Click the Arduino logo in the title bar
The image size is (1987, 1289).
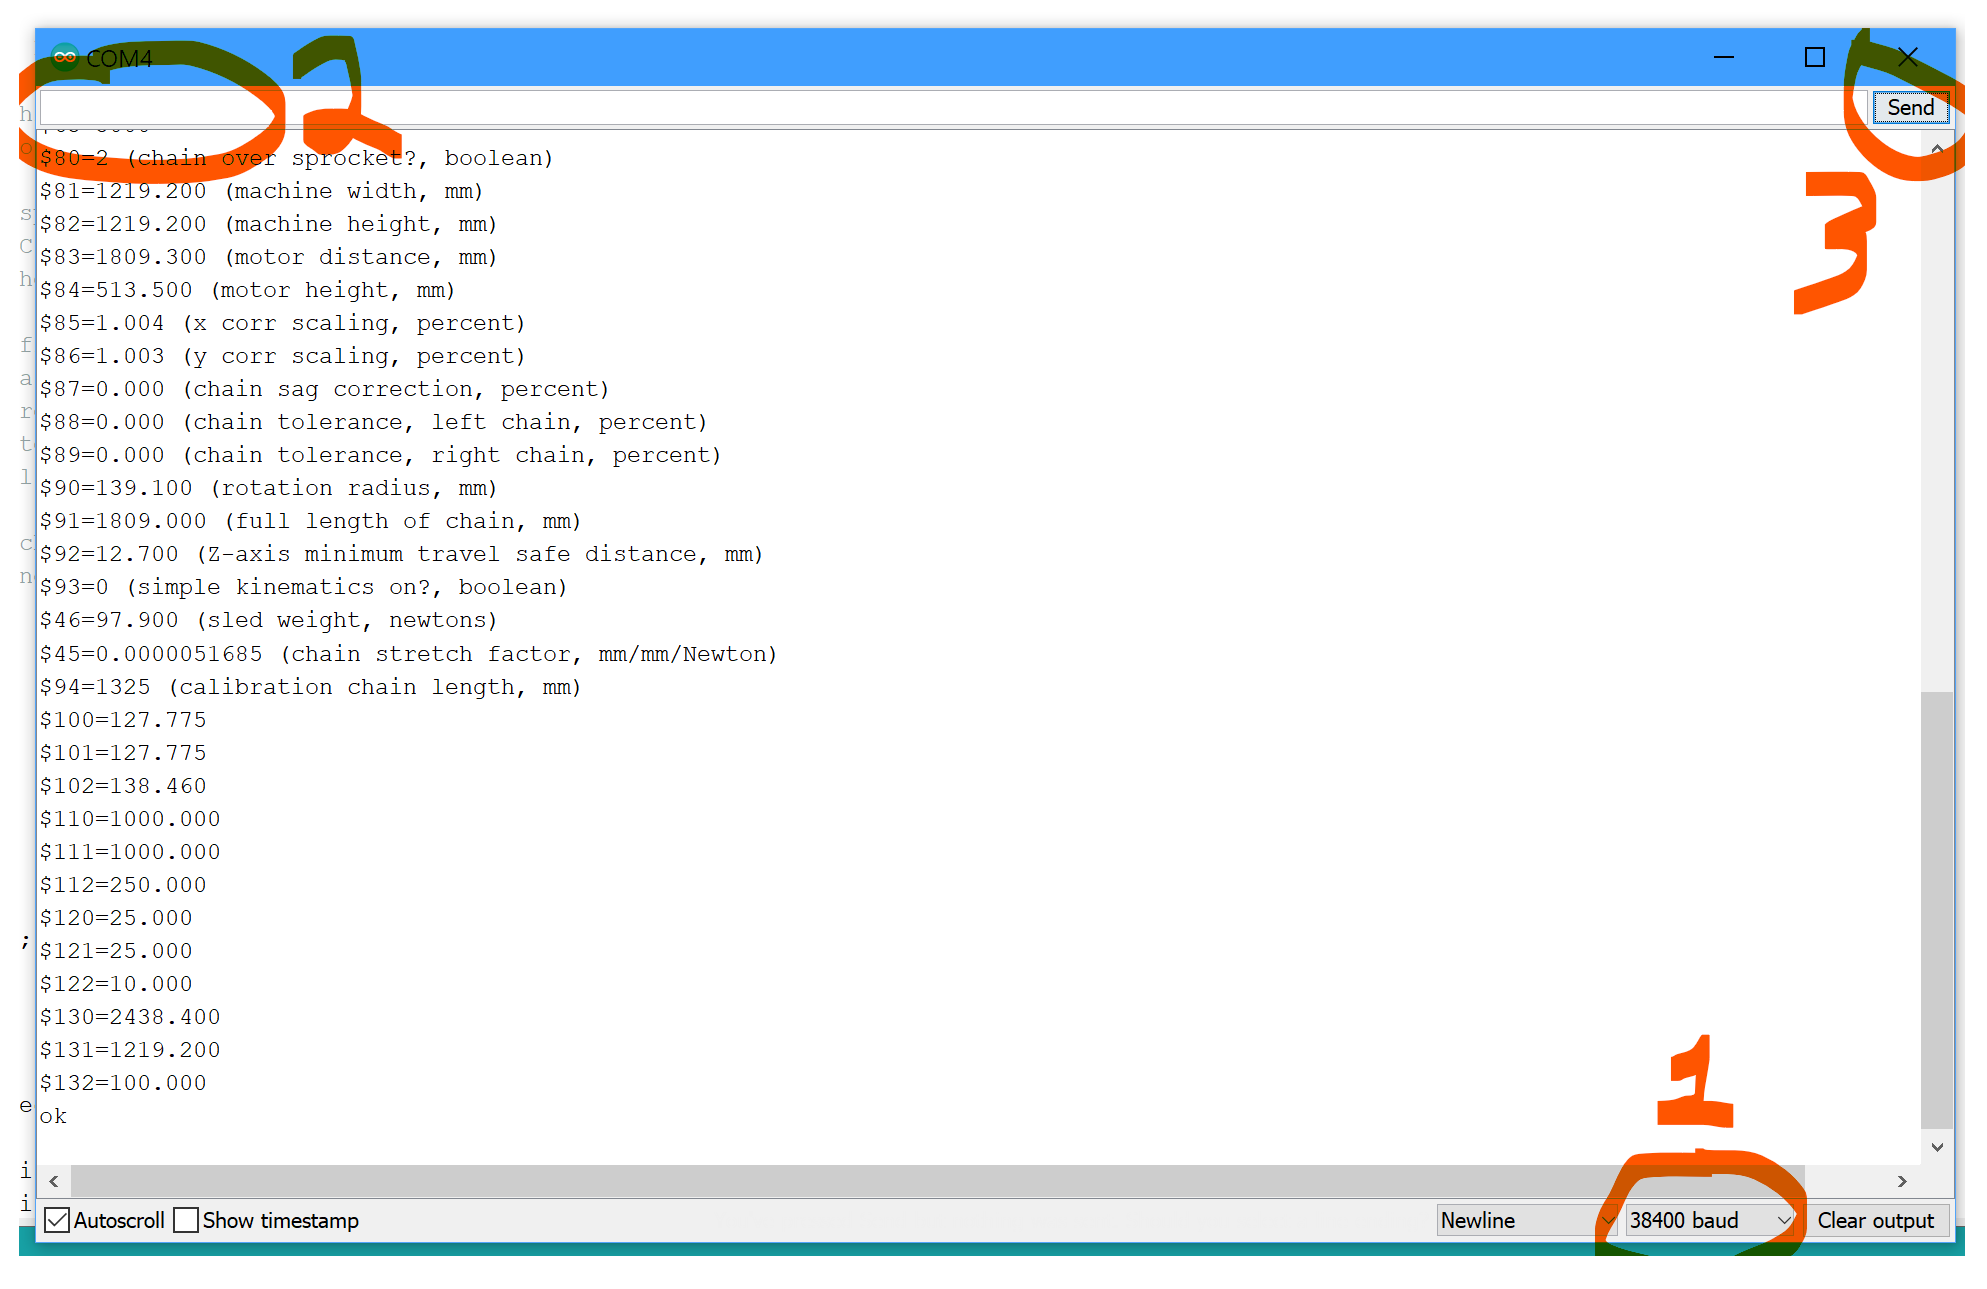pos(65,57)
